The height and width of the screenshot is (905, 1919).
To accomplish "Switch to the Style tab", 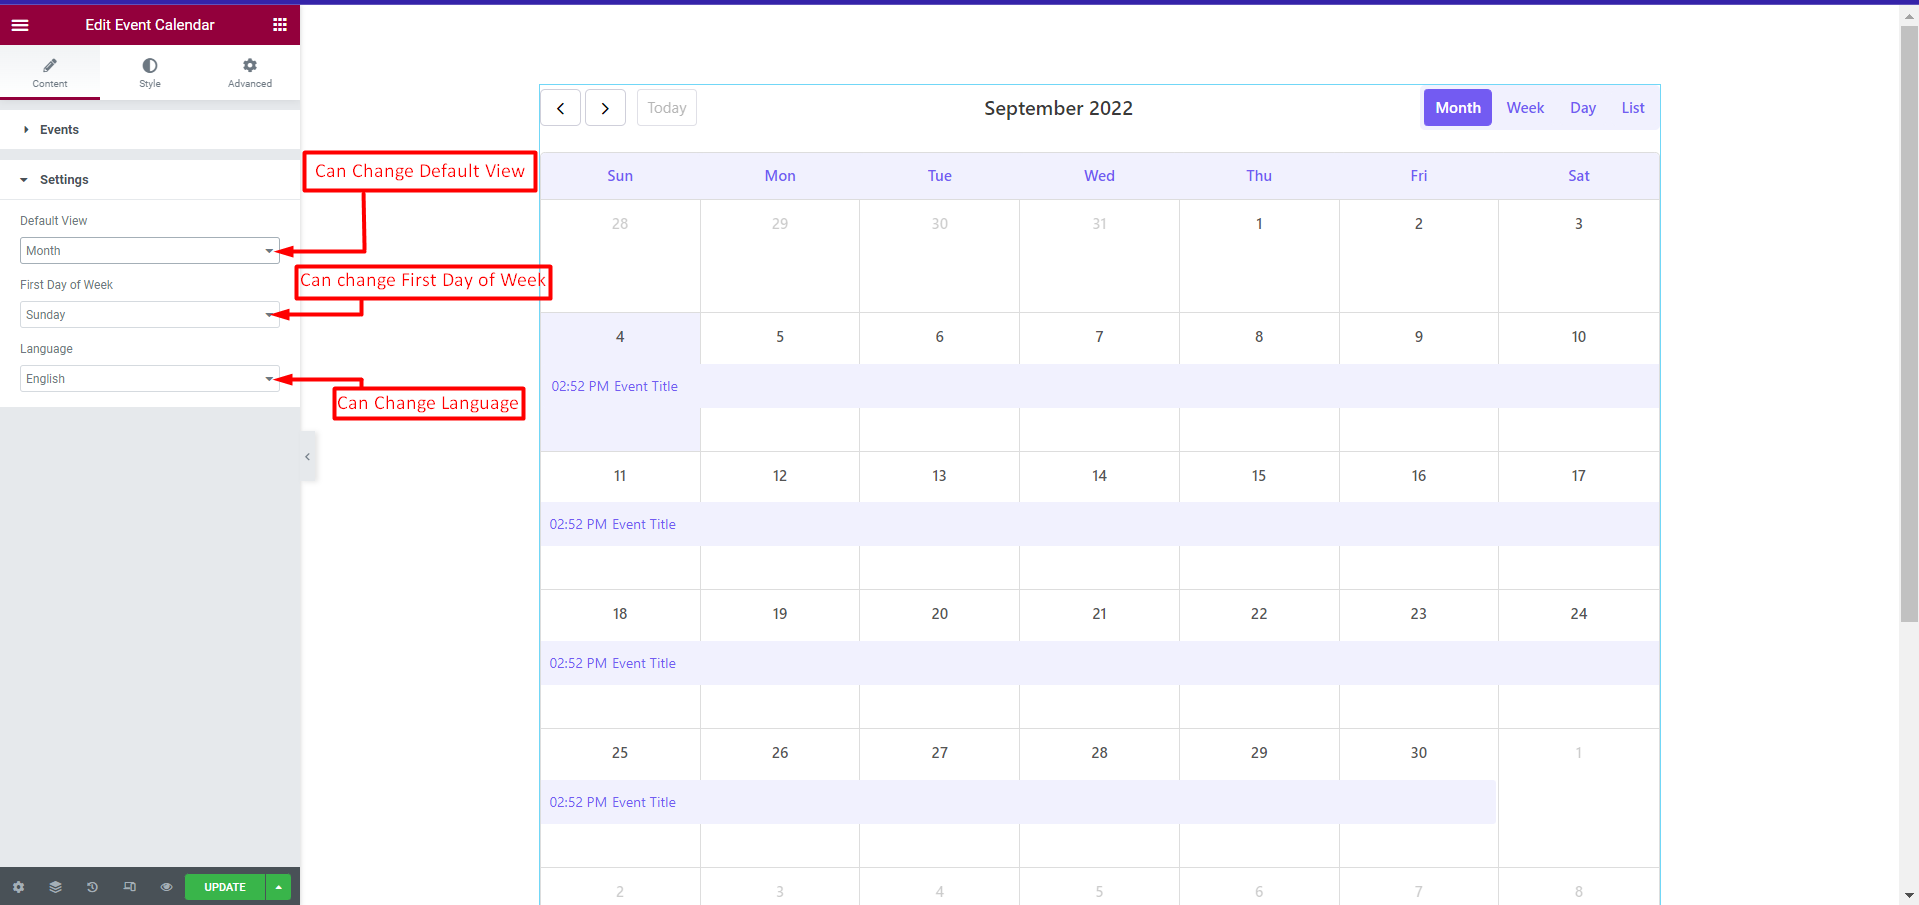I will coord(150,72).
